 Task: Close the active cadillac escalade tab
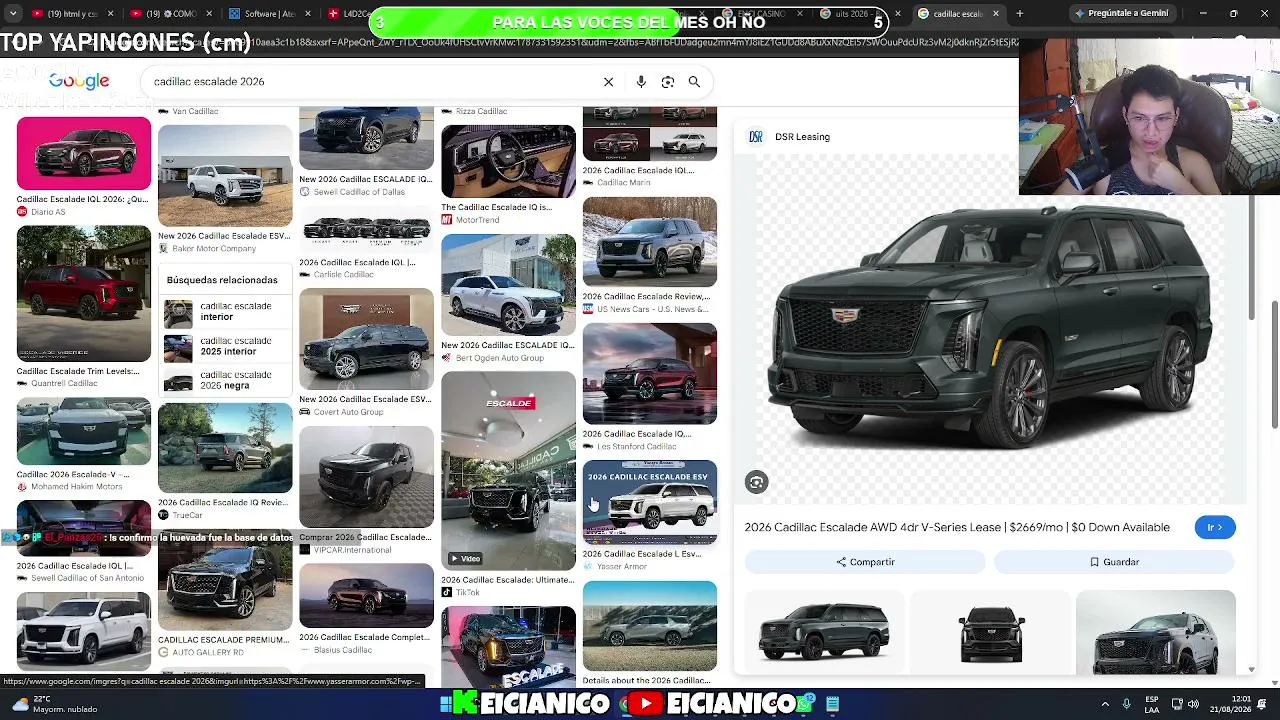coord(996,14)
